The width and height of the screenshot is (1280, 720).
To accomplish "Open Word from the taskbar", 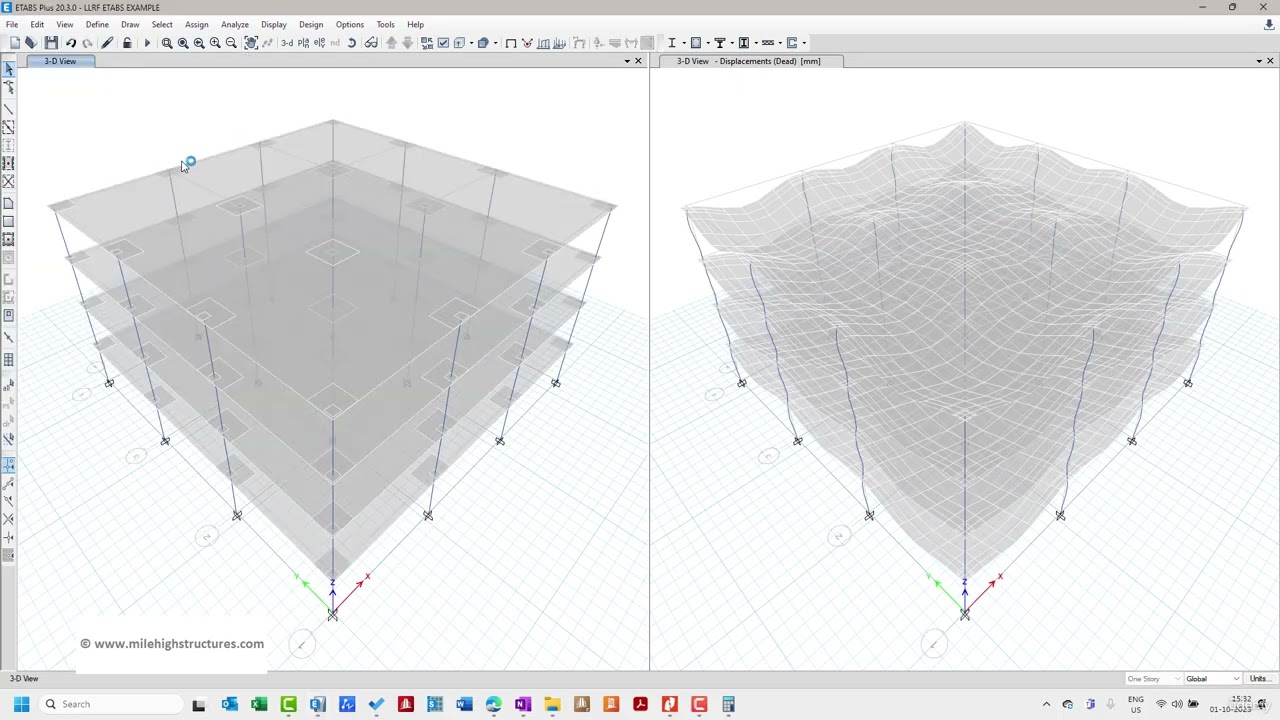I will [464, 704].
